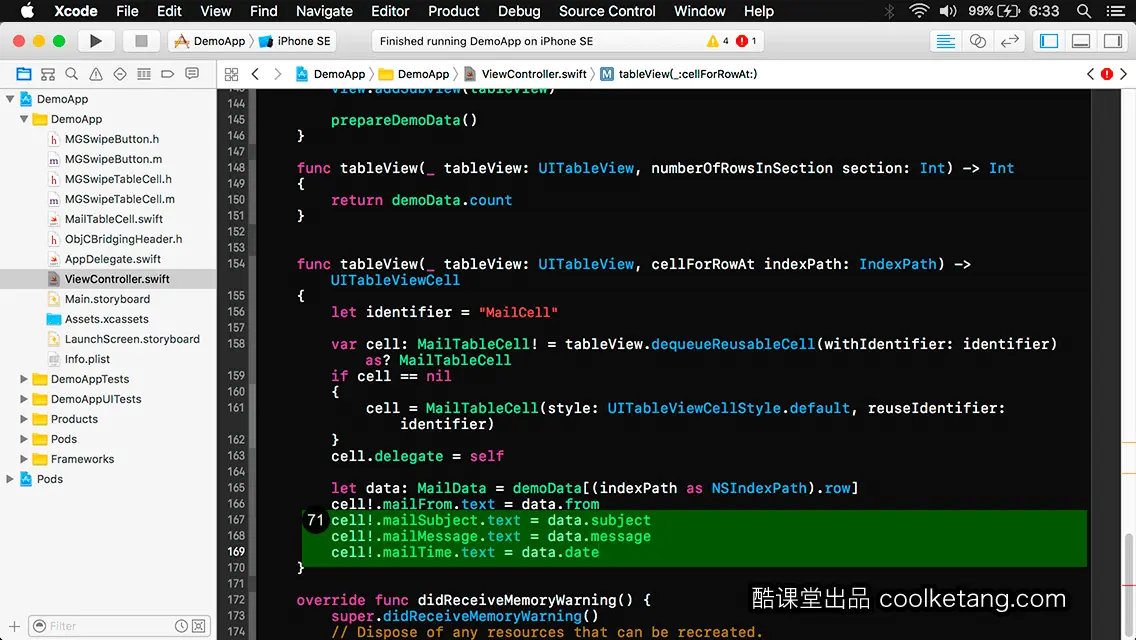Open the Breakpoint navigator

pos(168,74)
